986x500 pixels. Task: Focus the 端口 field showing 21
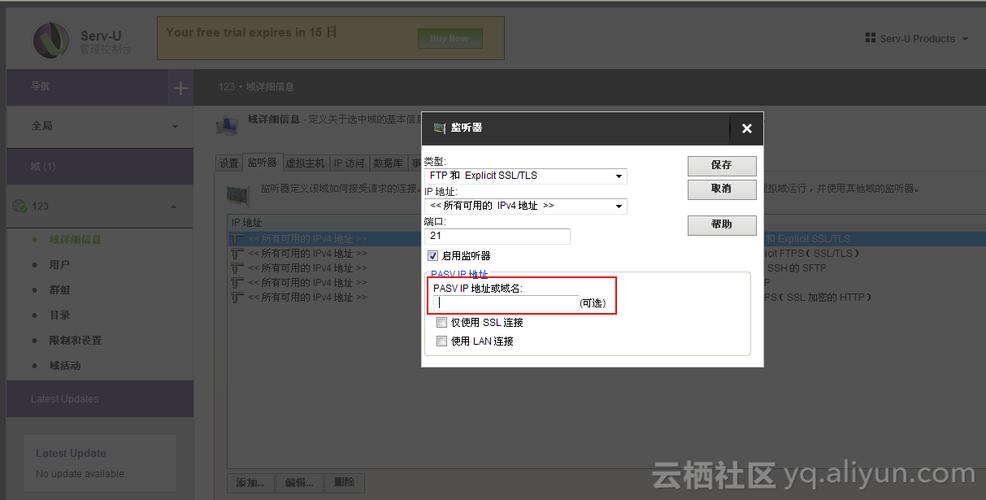click(x=497, y=236)
